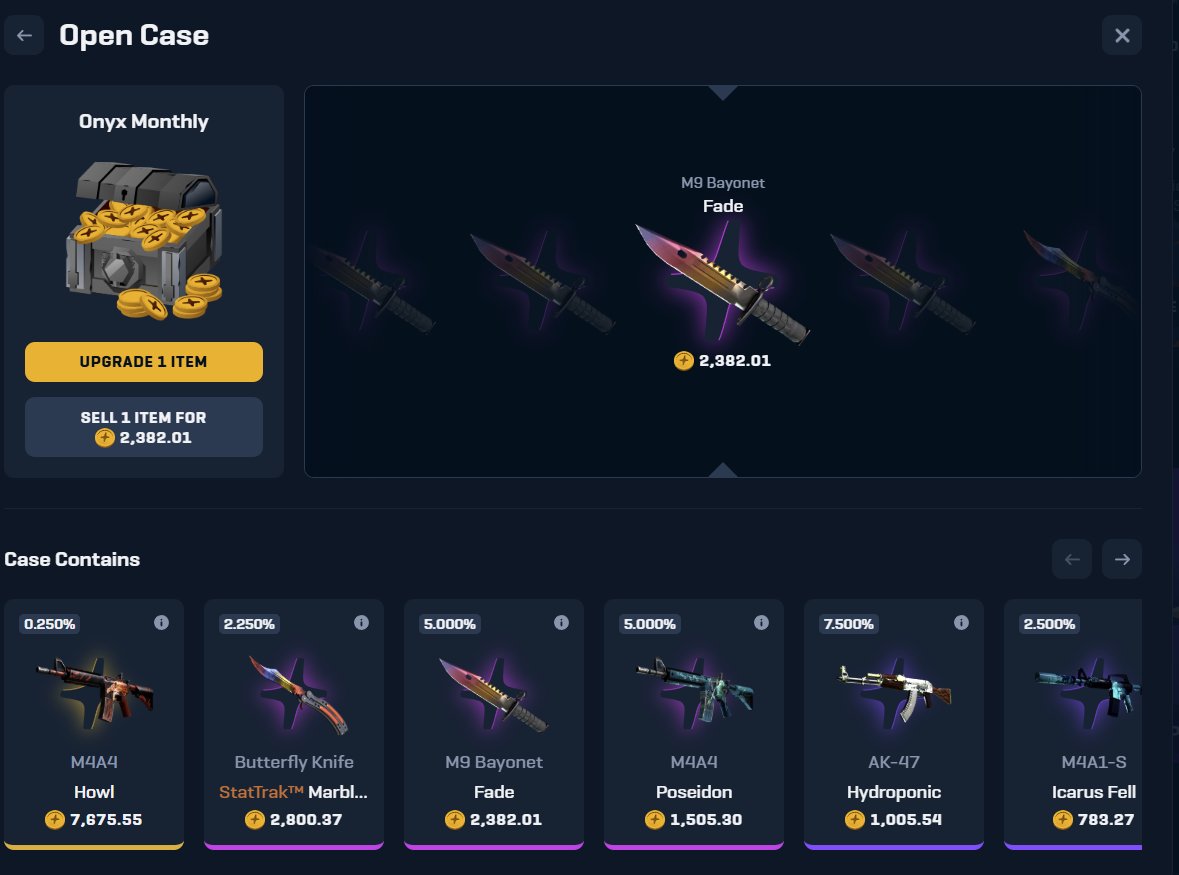Select the M4A4 Howl item card
1179x875 pixels.
[x=94, y=725]
